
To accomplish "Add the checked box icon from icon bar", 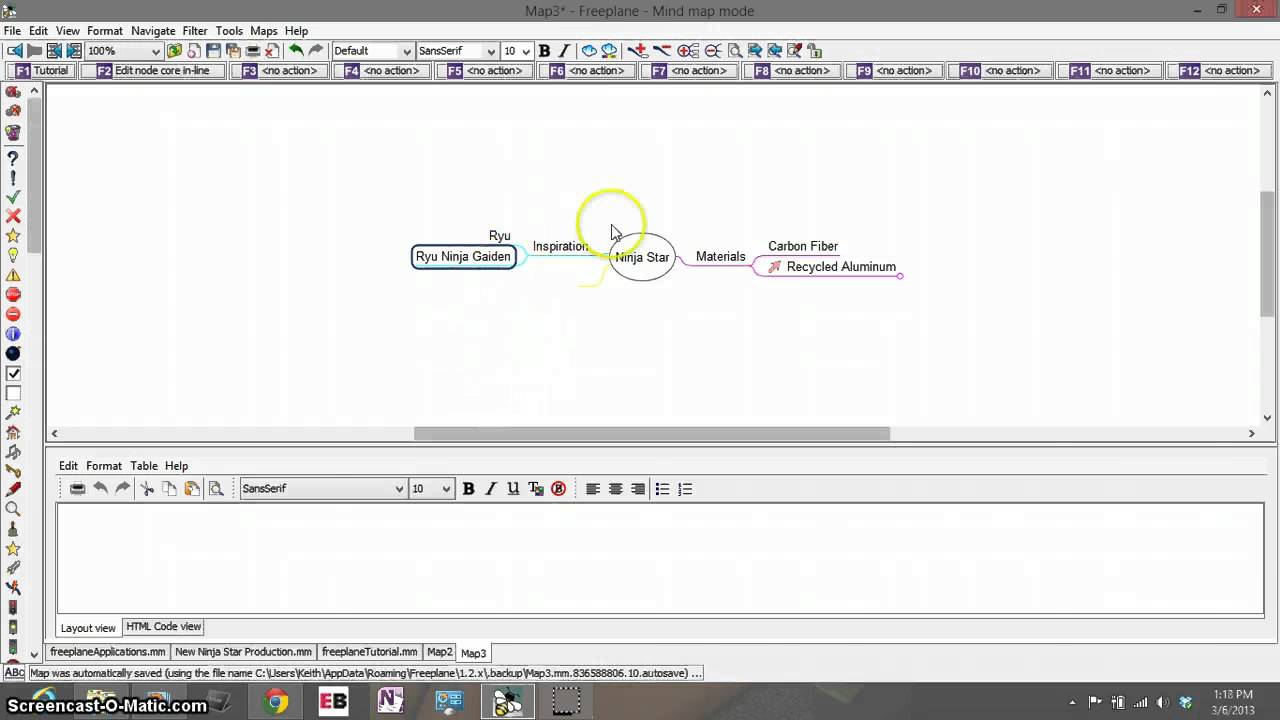I will tap(13, 373).
